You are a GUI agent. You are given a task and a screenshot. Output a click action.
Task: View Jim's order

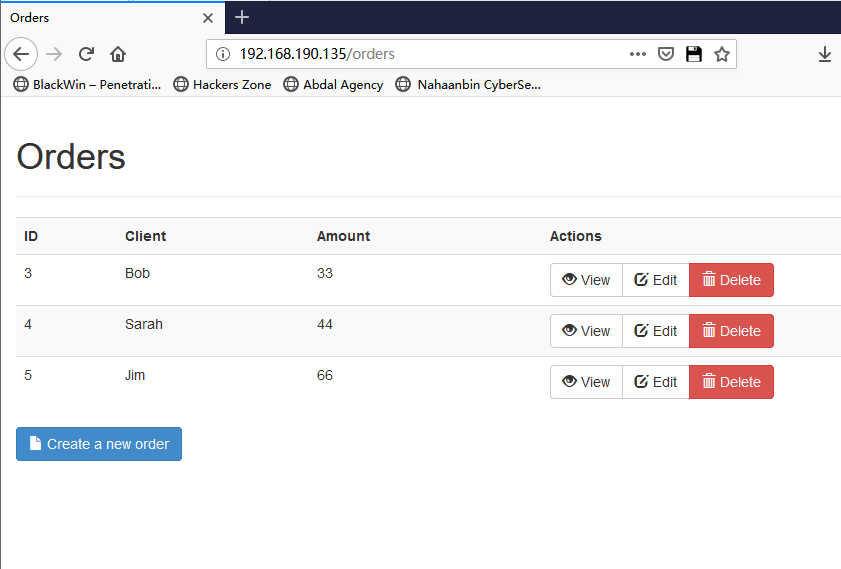click(586, 382)
